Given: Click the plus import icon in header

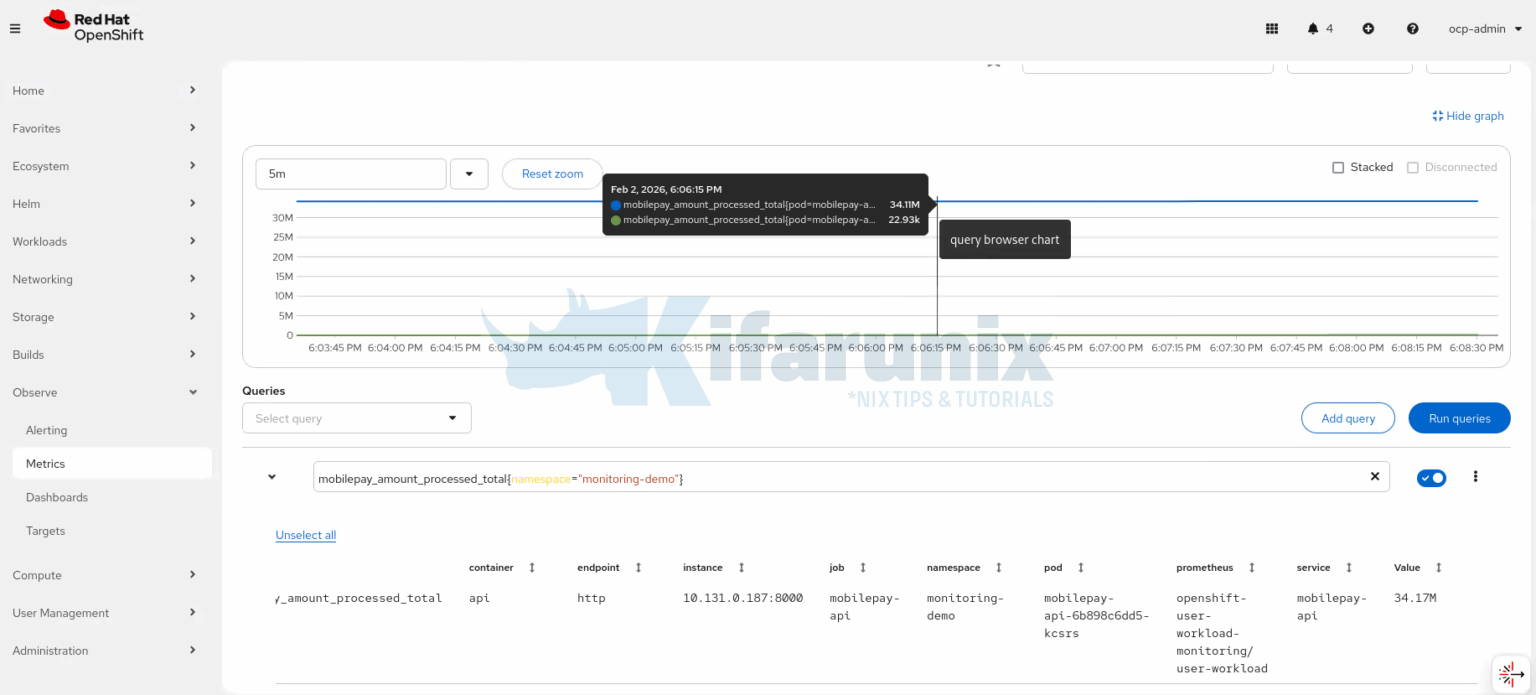Looking at the screenshot, I should coord(1368,29).
